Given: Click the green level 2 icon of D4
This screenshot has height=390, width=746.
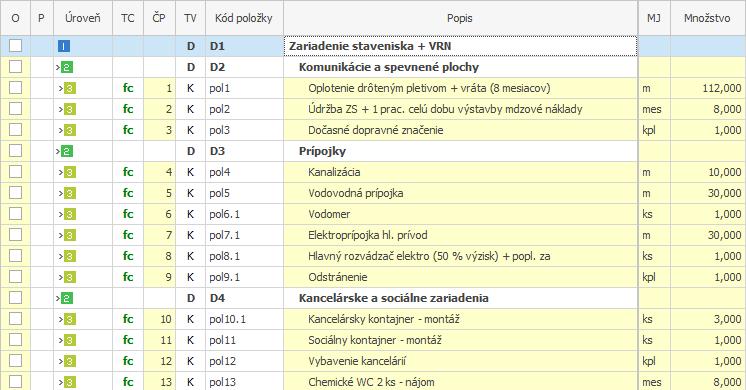Looking at the screenshot, I should tap(67, 298).
